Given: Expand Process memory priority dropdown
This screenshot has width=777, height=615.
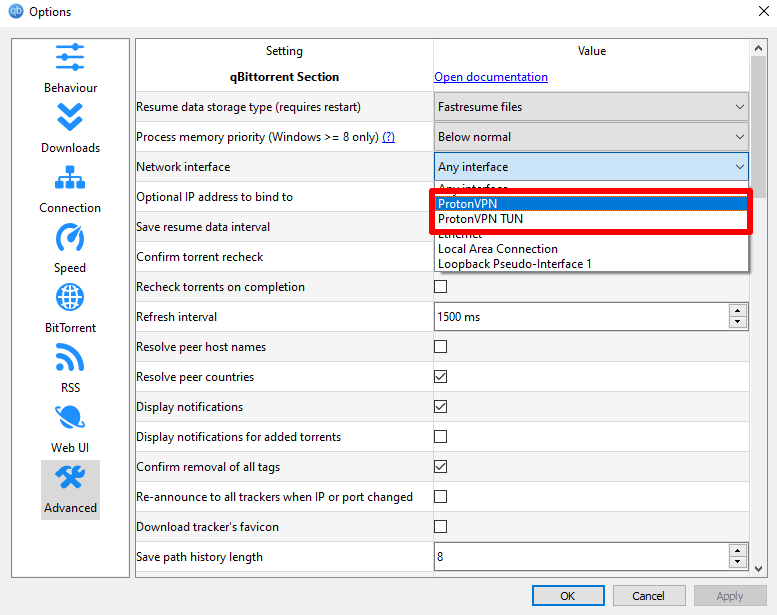Looking at the screenshot, I should click(591, 137).
